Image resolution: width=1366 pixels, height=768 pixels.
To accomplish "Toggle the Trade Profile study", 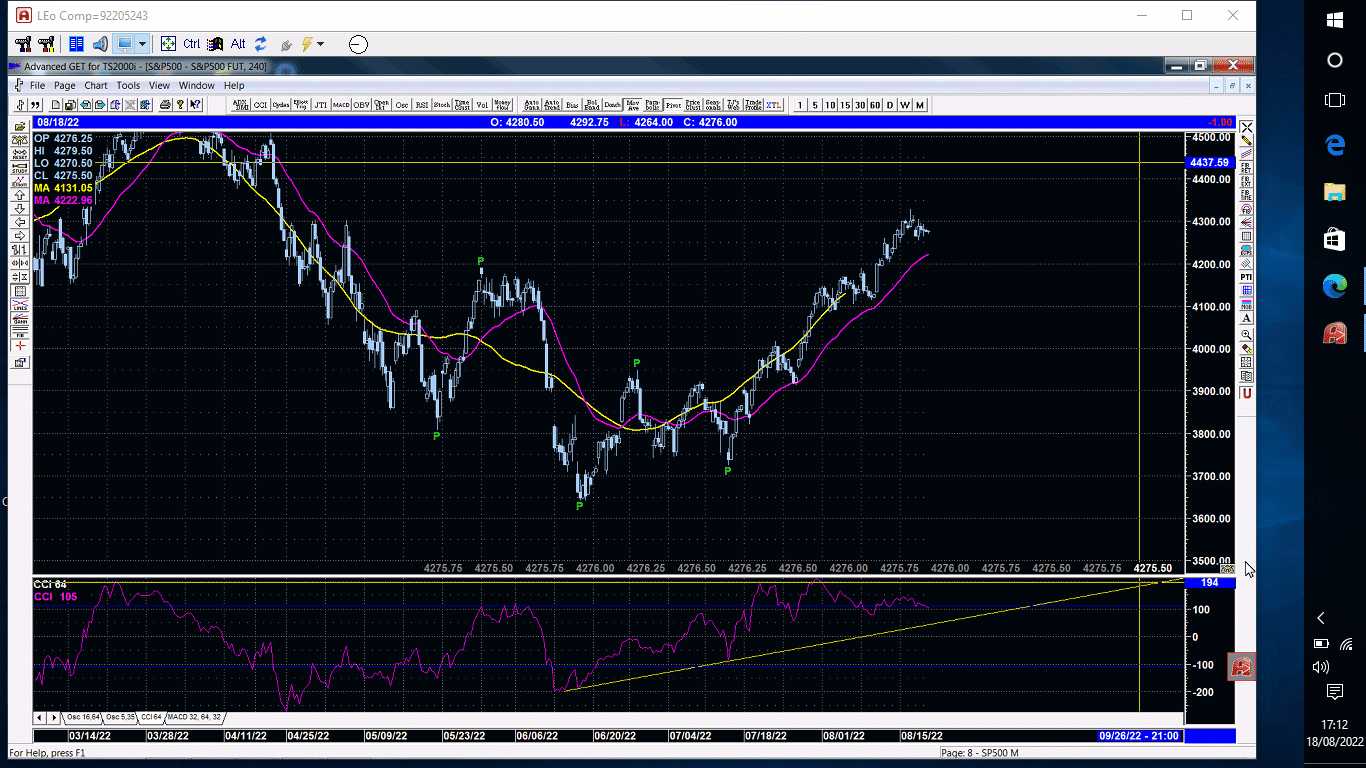I will click(x=753, y=104).
